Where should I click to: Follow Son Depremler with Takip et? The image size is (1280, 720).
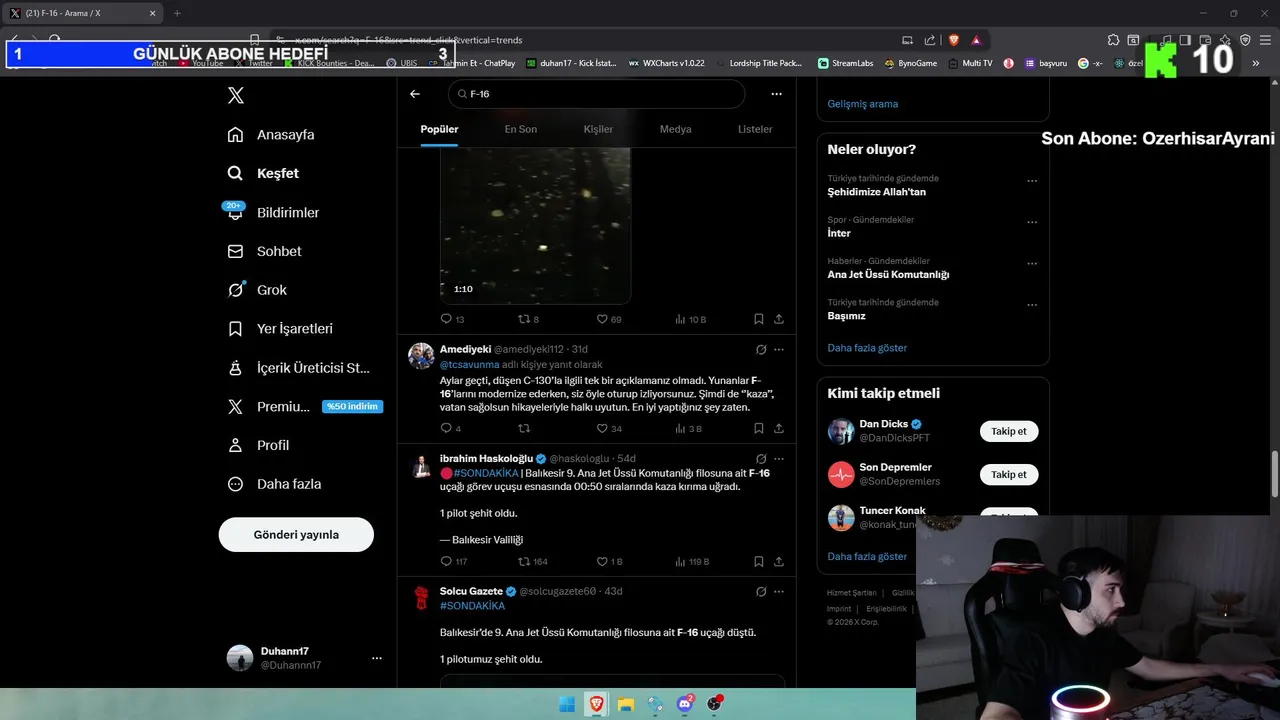(1009, 474)
